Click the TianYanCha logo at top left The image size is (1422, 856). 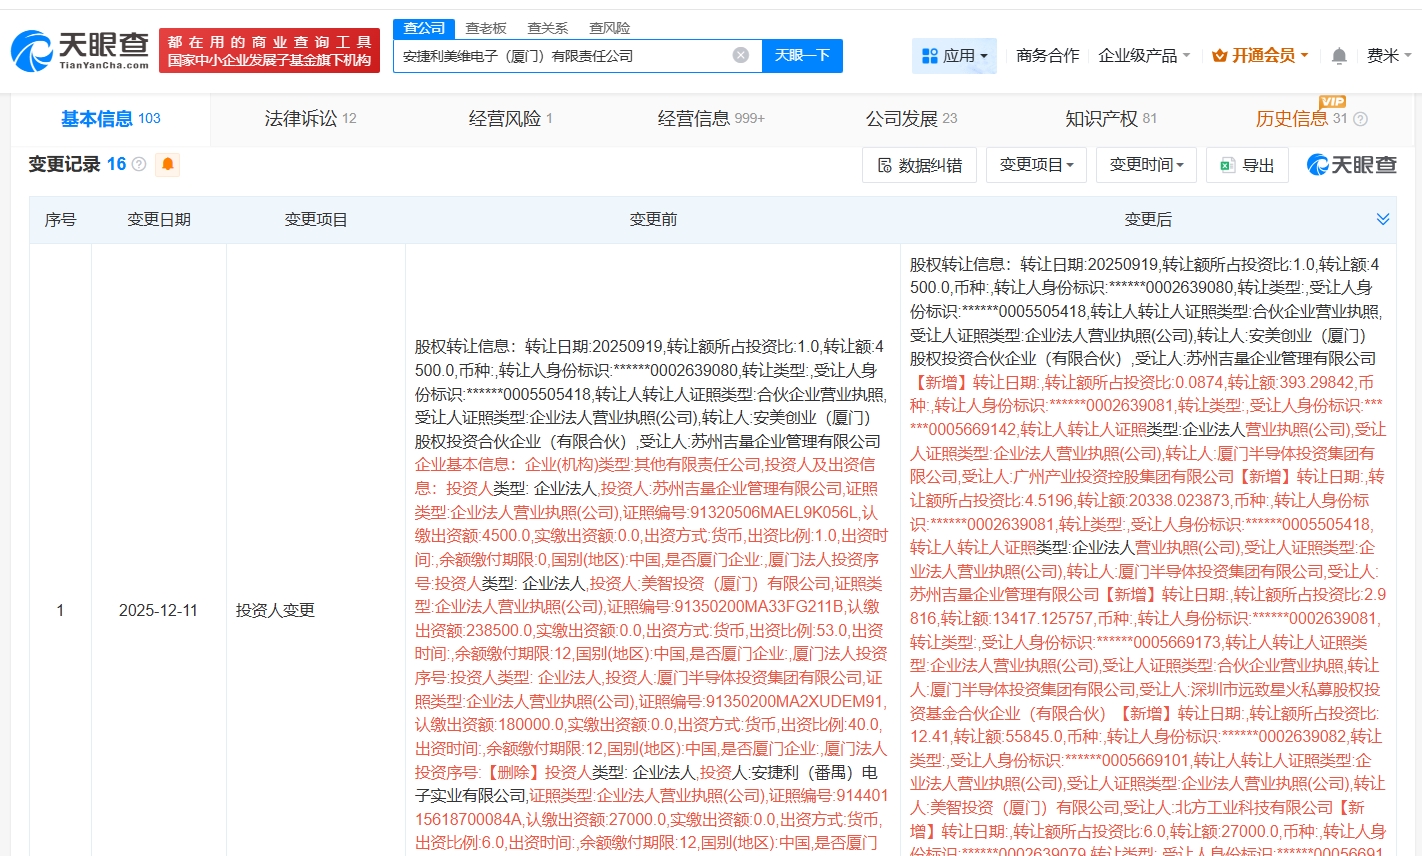pos(80,50)
